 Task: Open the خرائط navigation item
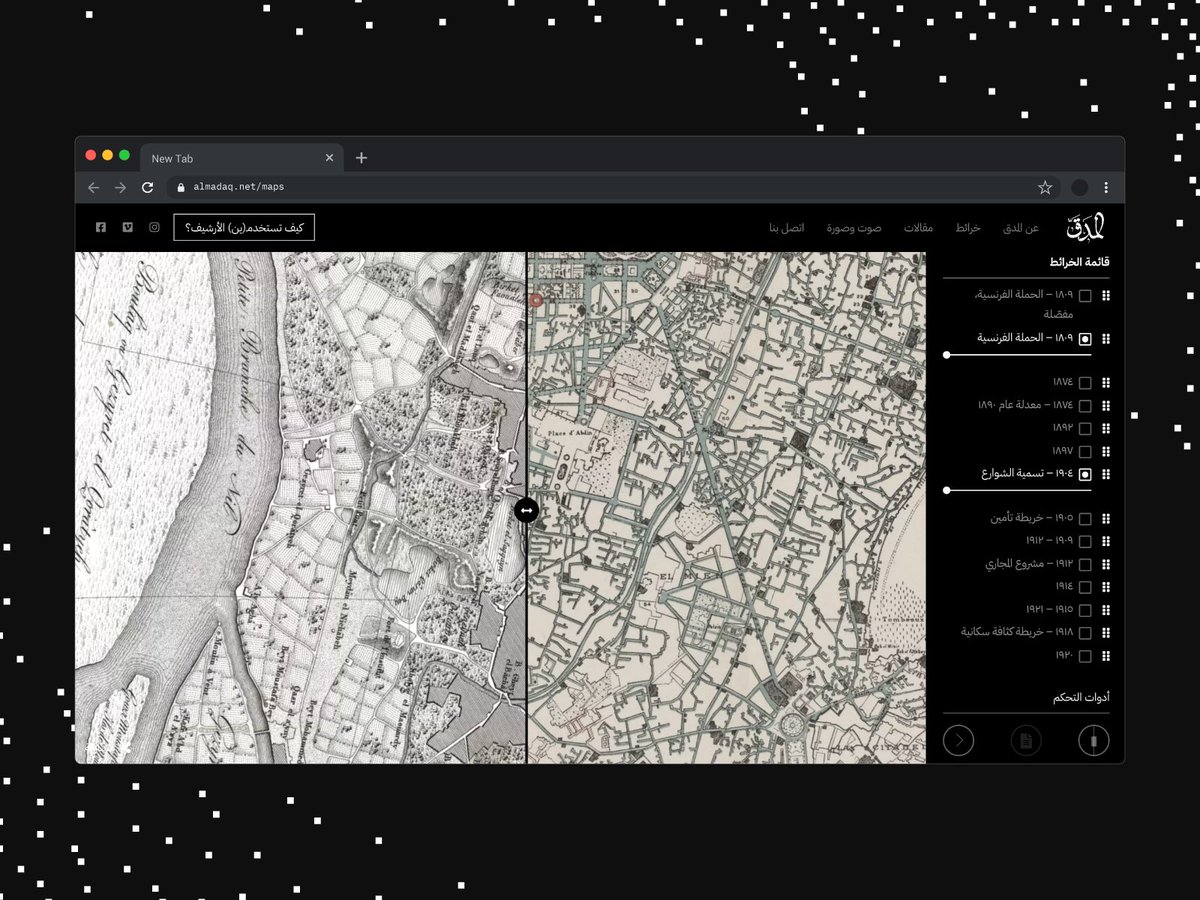pyautogui.click(x=967, y=228)
